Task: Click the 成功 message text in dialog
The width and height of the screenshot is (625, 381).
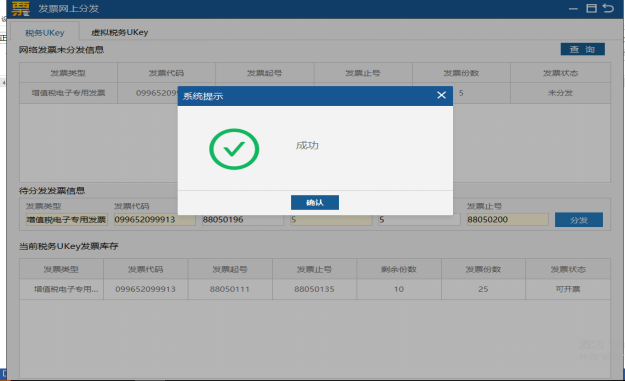Action: [307, 145]
